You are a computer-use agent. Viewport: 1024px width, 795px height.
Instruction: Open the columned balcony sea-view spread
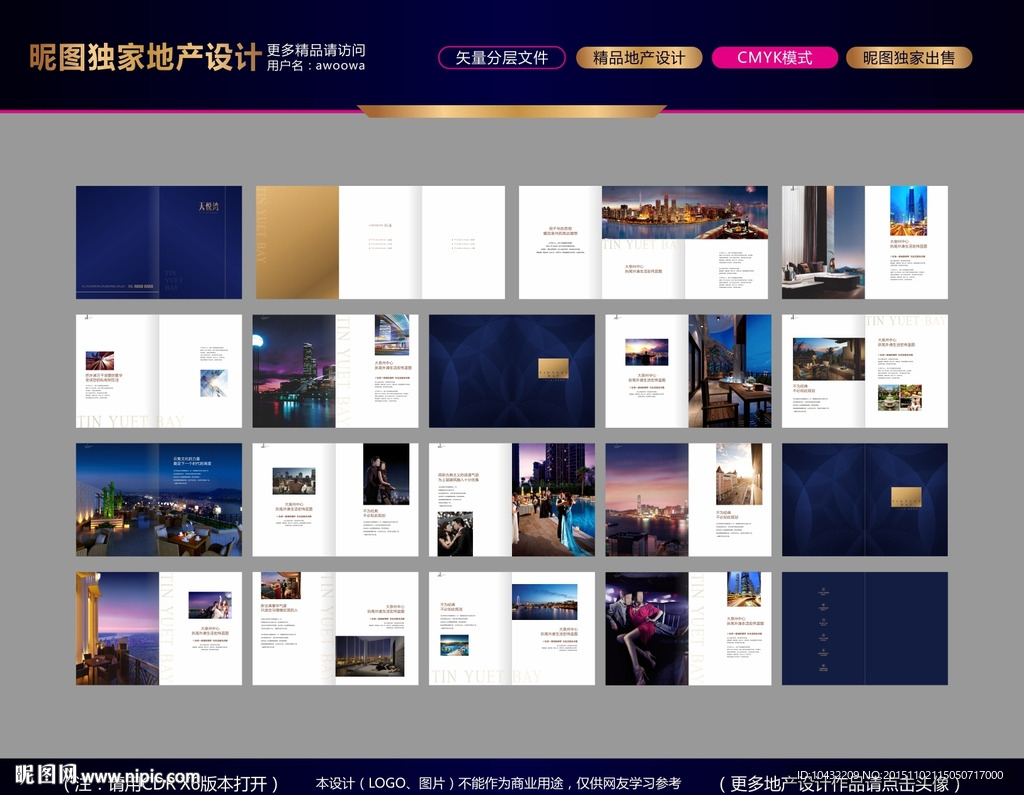point(159,629)
